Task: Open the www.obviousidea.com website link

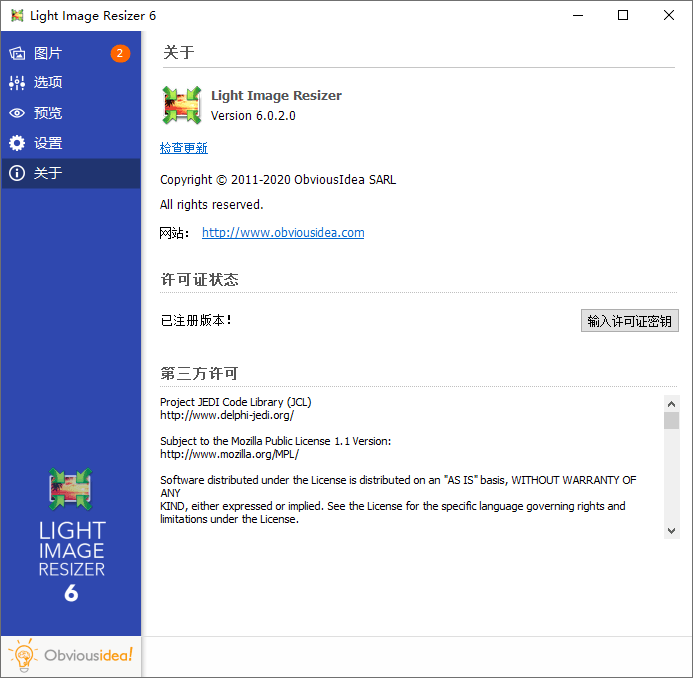Action: [283, 233]
